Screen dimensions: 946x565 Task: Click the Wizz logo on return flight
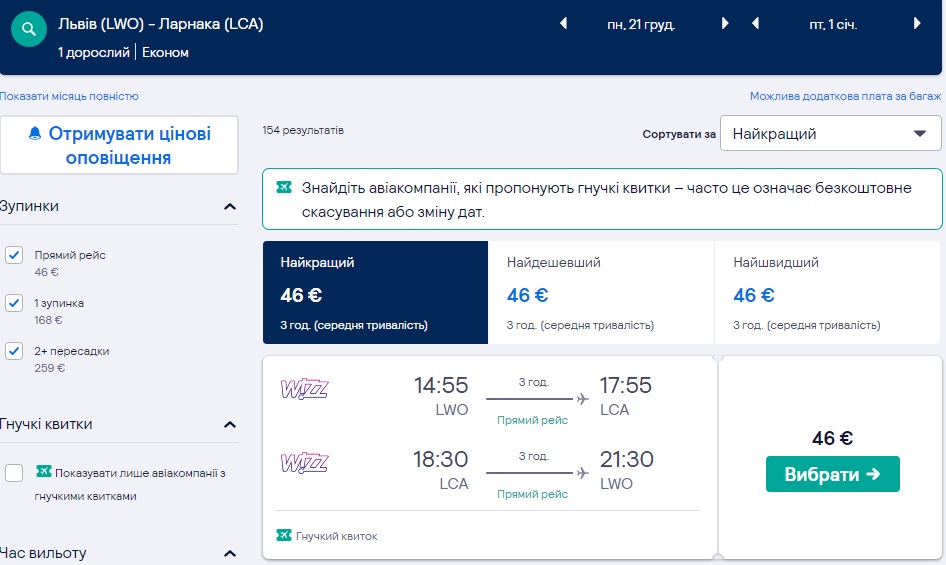click(304, 462)
